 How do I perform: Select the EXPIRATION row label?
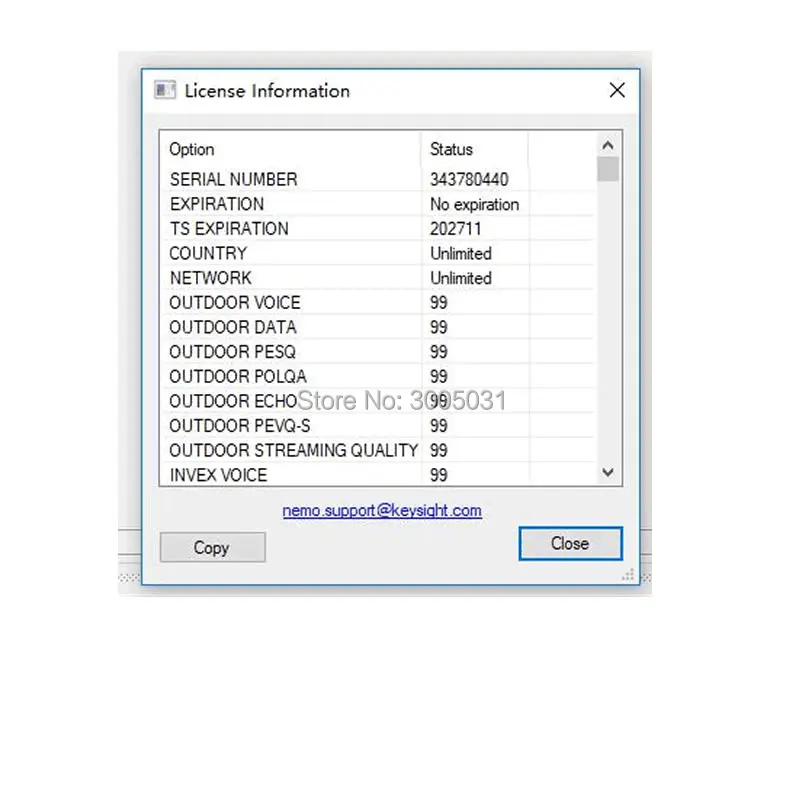point(217,204)
